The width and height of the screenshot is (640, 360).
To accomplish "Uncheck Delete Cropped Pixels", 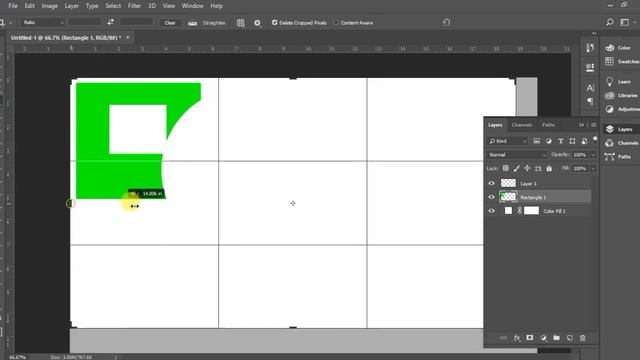I will click(x=275, y=22).
